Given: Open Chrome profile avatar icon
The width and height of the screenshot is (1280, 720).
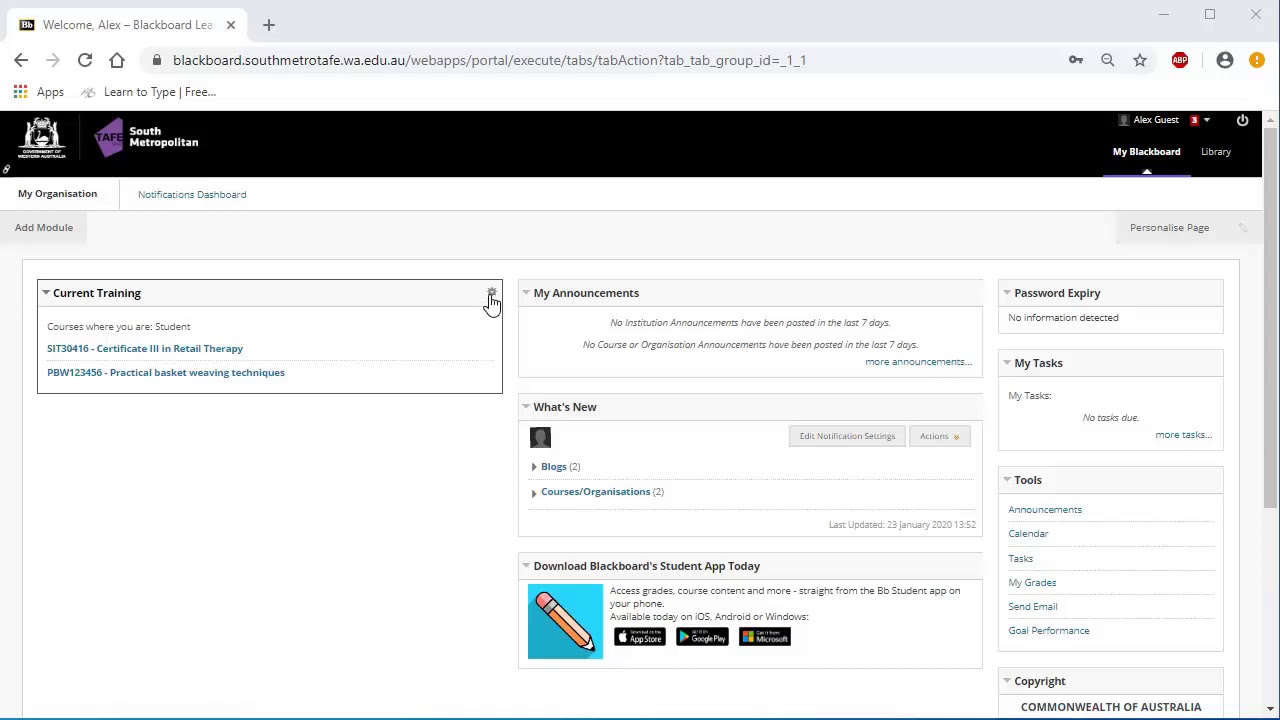Looking at the screenshot, I should point(1225,60).
